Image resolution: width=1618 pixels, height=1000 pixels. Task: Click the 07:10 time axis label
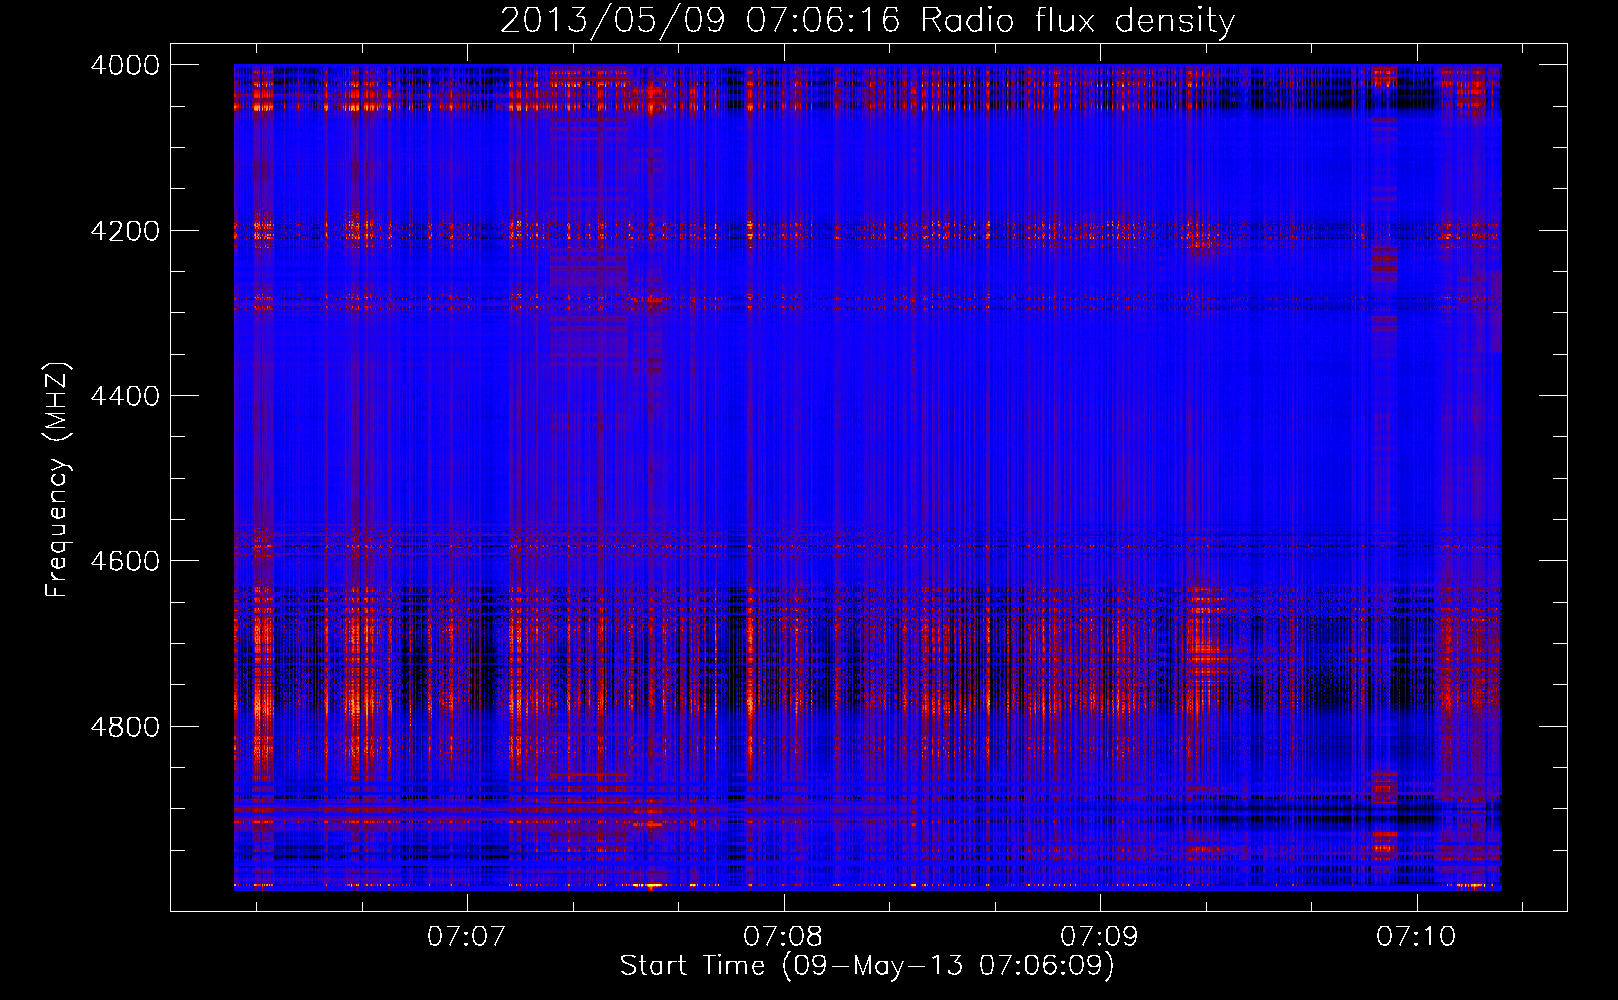point(1416,937)
